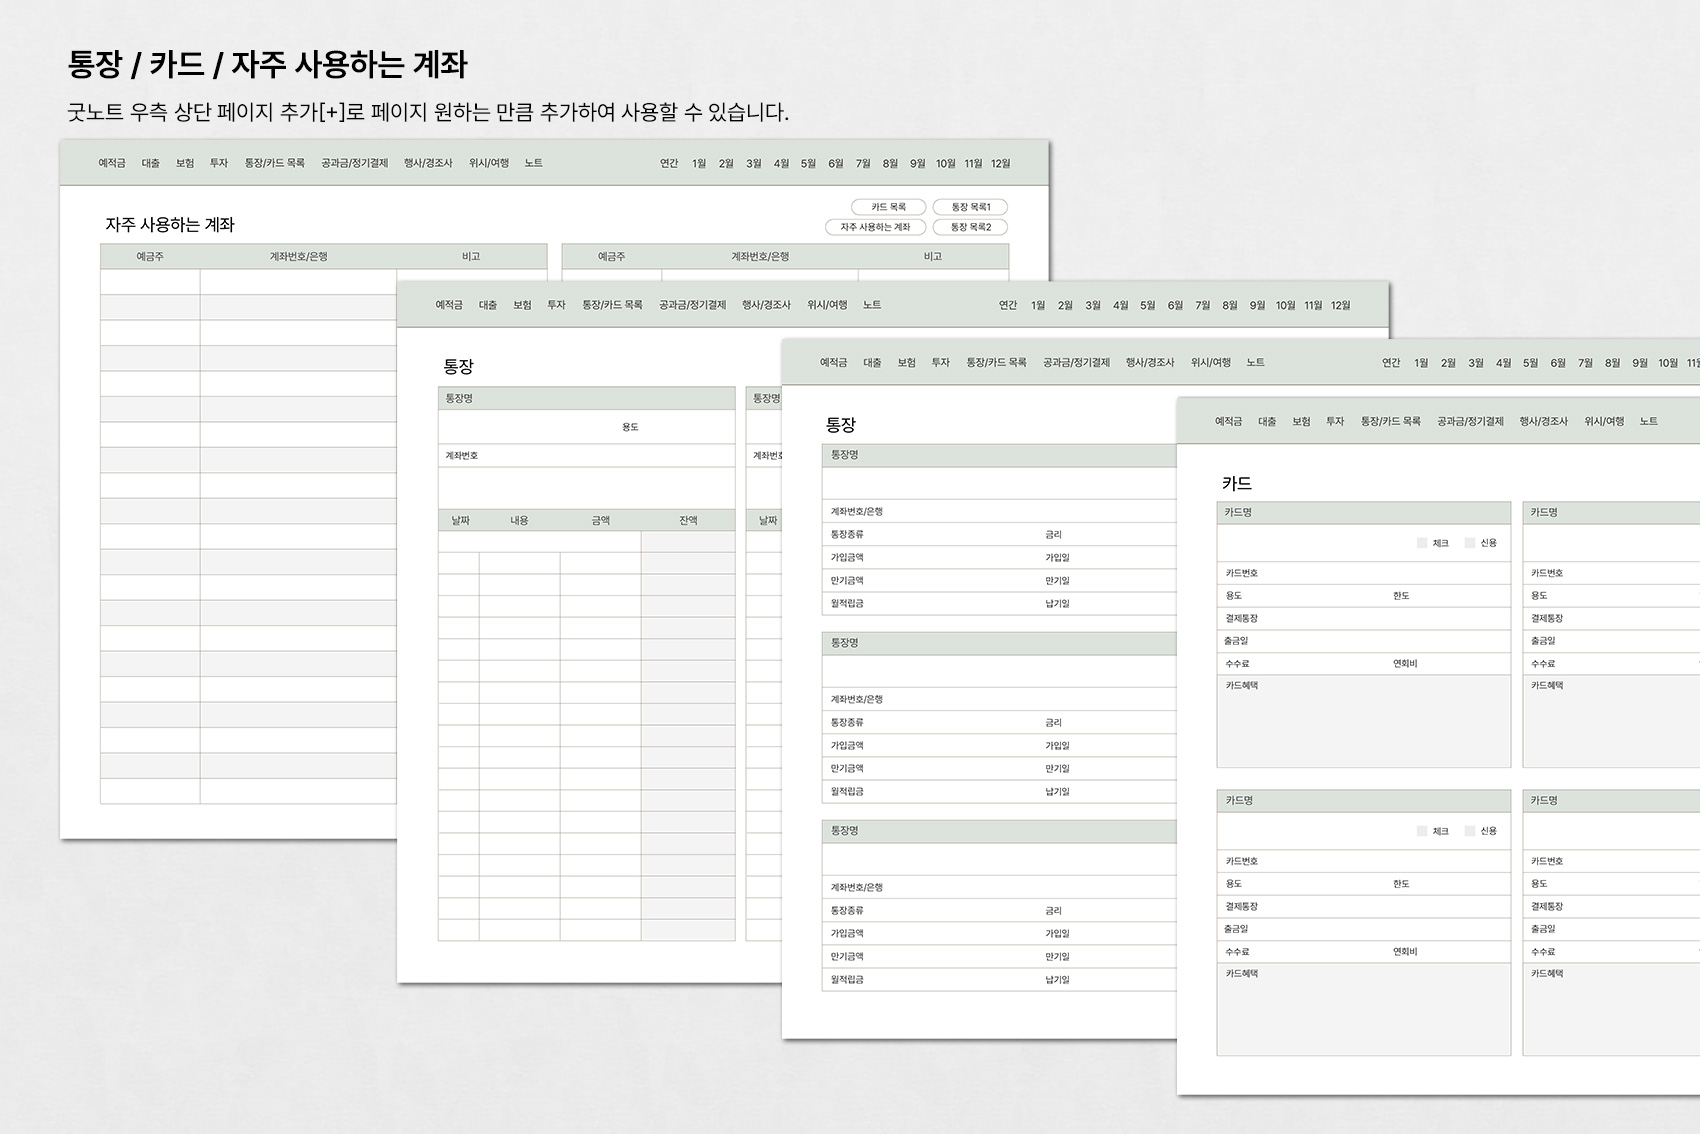Viewport: 1700px width, 1134px height.
Task: Open 위시/여행 tab on first page
Action: pos(489,163)
